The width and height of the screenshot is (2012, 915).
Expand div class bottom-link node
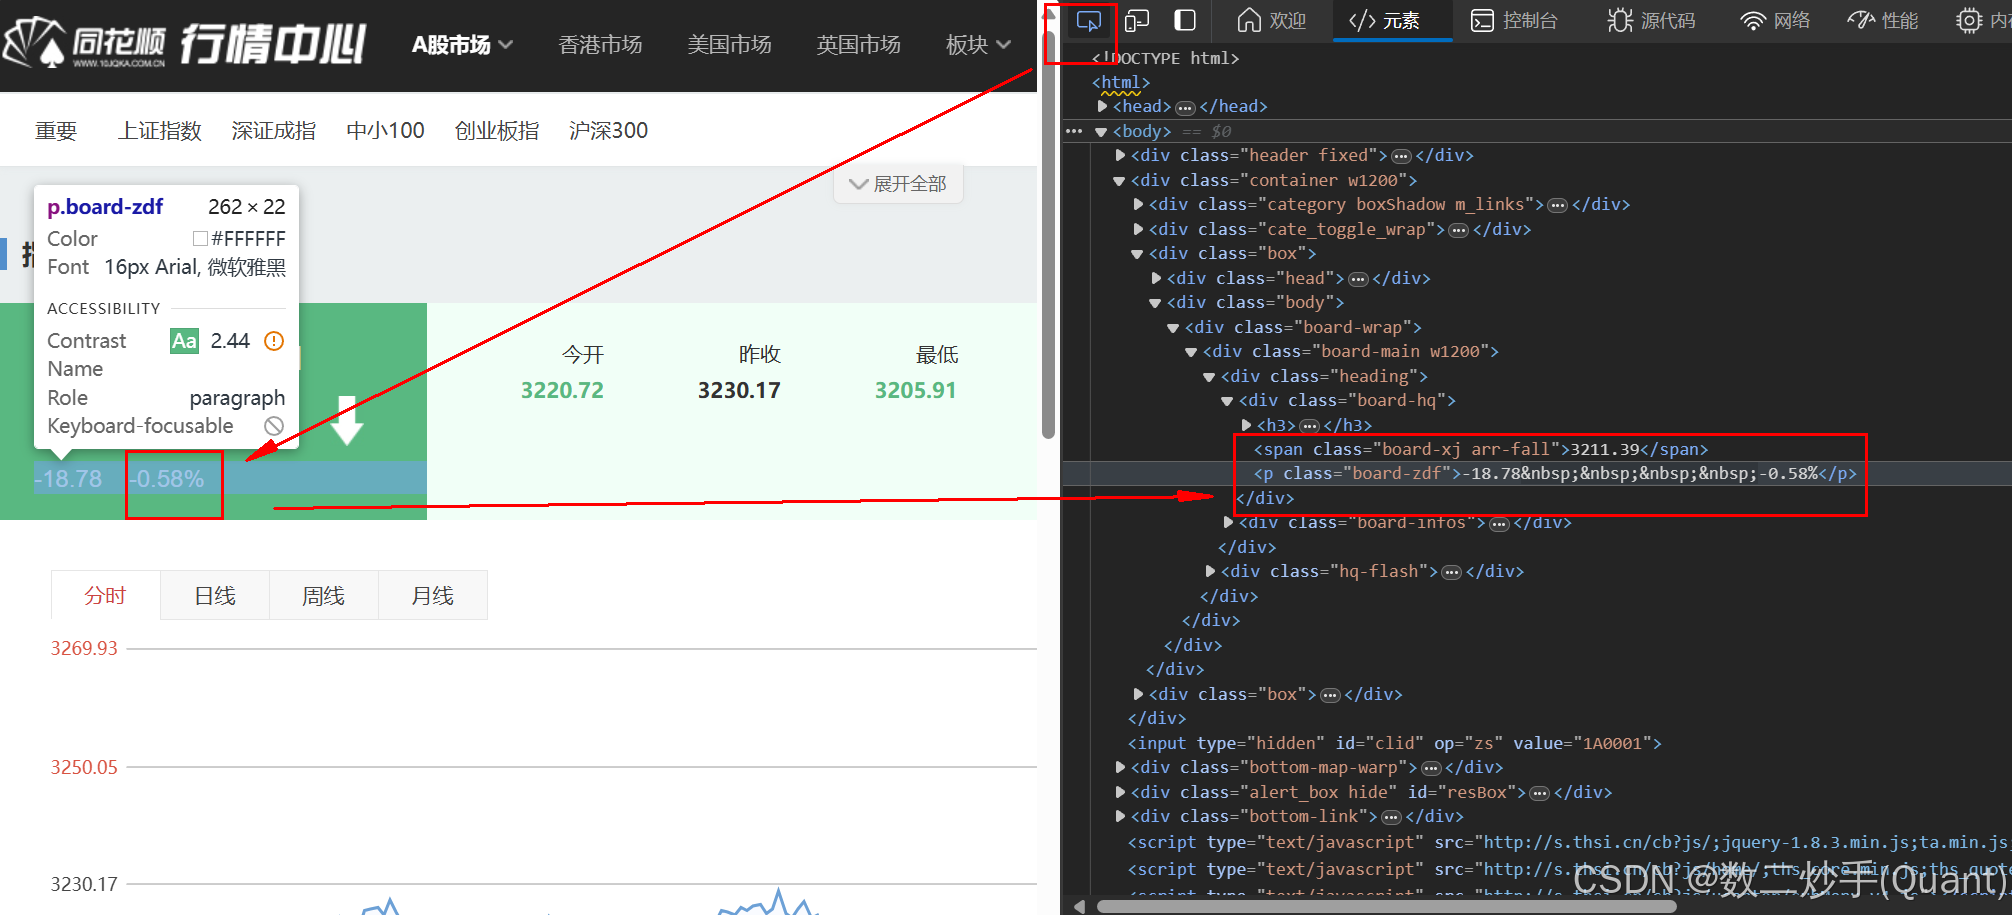pyautogui.click(x=1120, y=816)
